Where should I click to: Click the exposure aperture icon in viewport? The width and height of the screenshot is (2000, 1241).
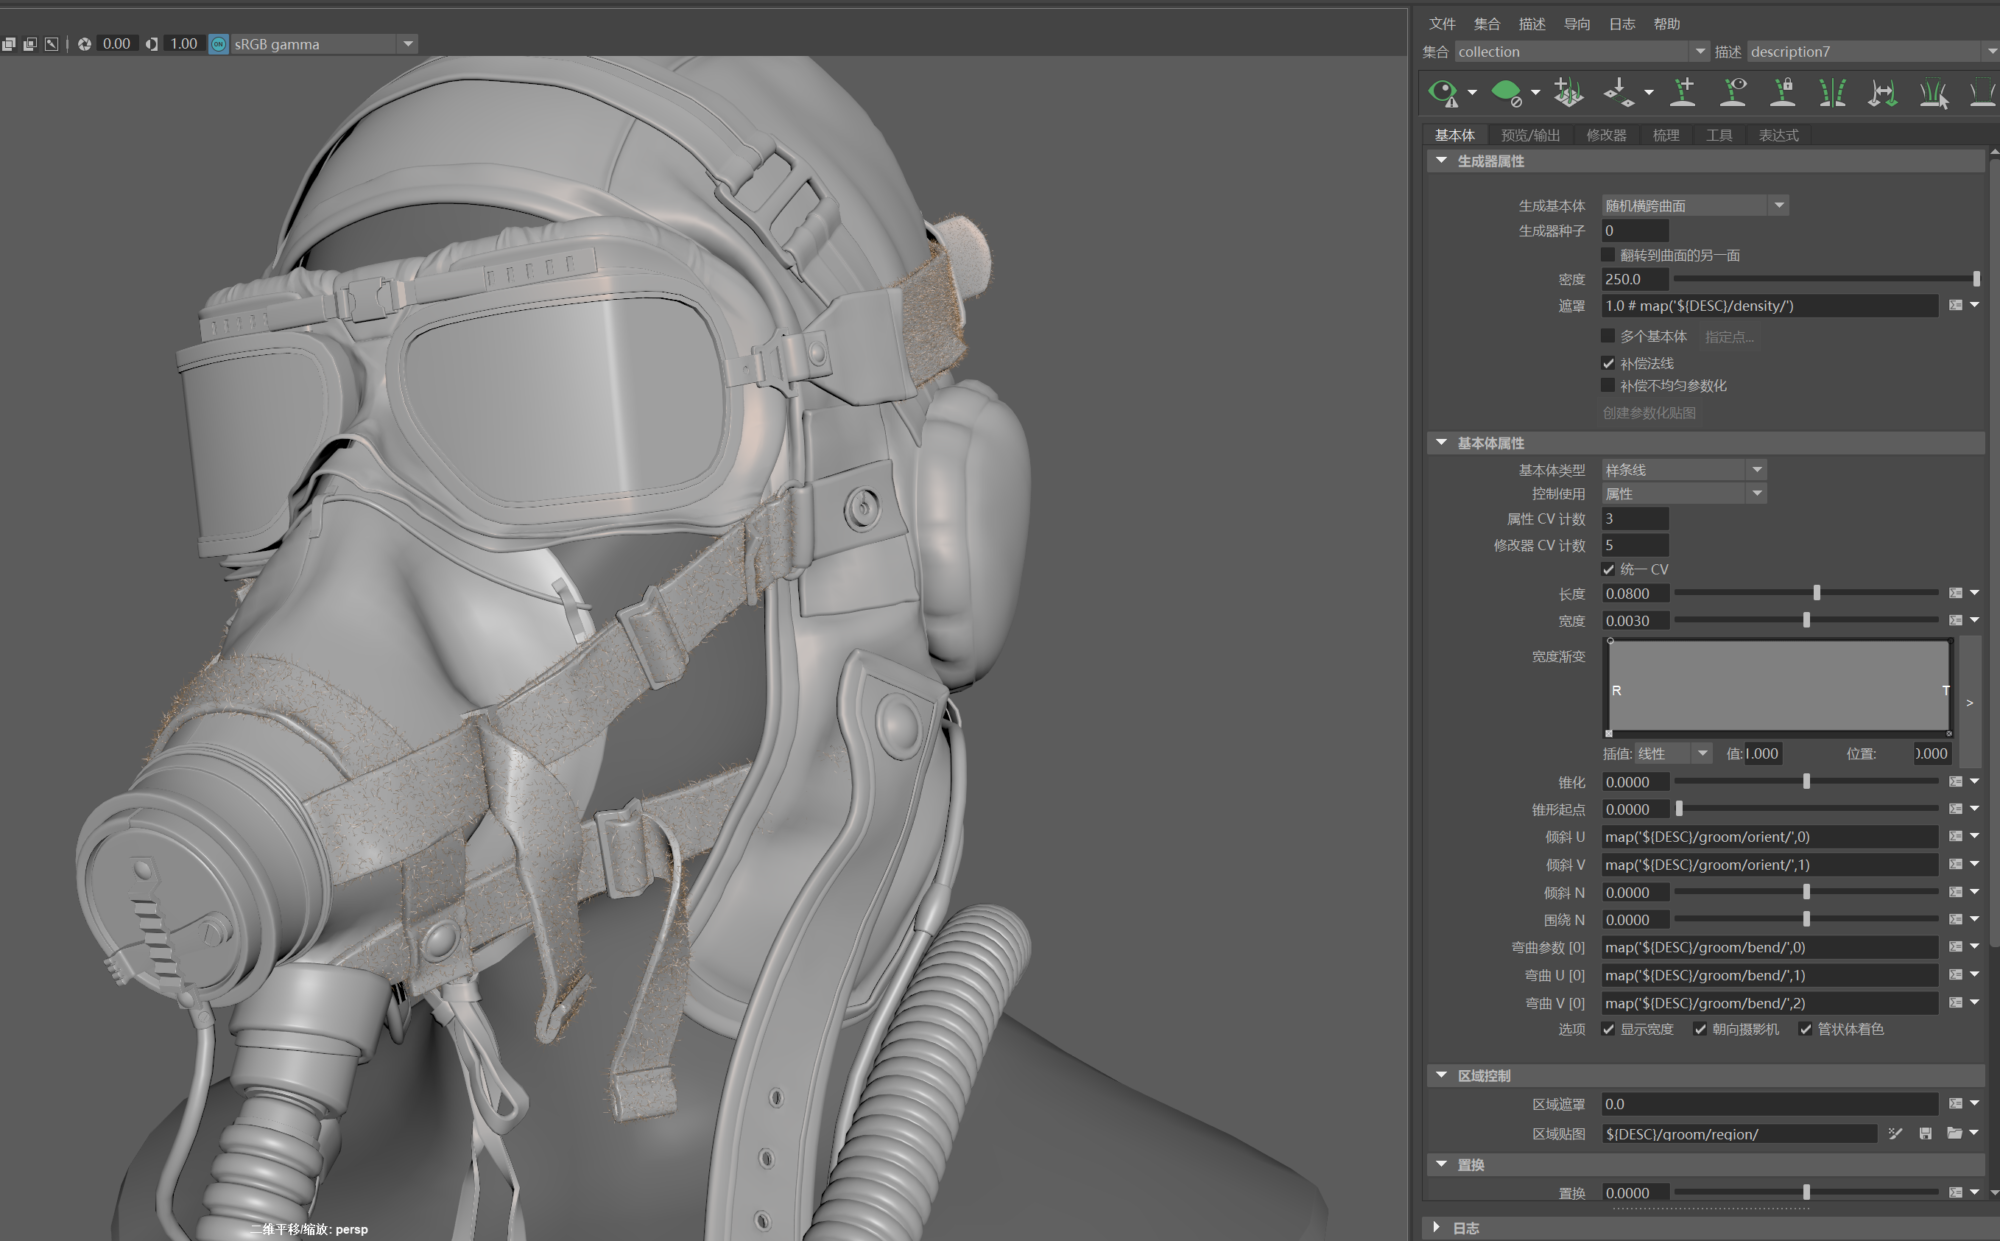pyautogui.click(x=85, y=44)
